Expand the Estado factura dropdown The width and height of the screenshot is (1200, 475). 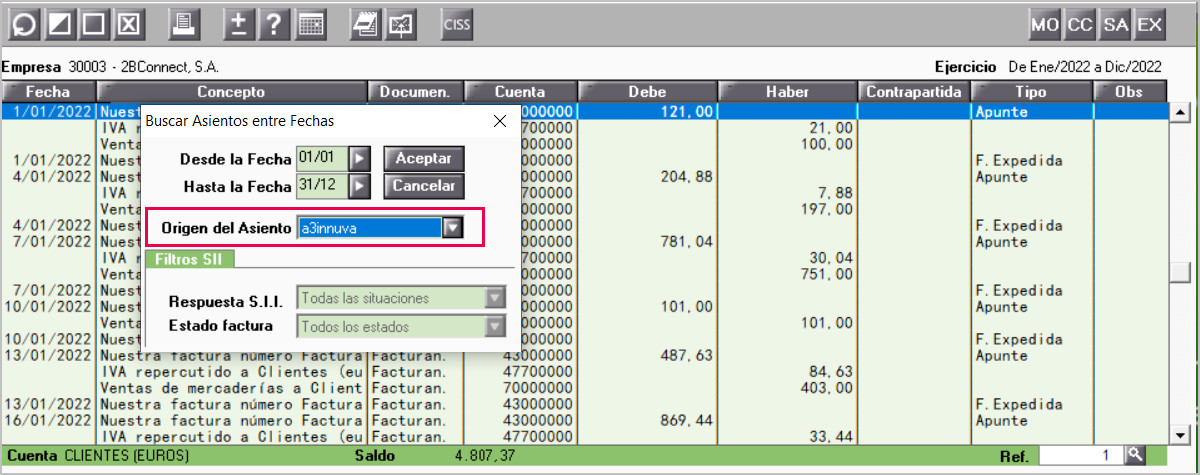pyautogui.click(x=494, y=326)
